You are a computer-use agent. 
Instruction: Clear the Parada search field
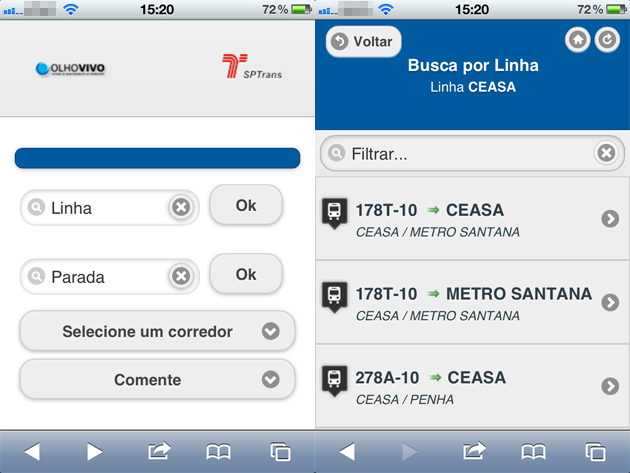click(181, 276)
